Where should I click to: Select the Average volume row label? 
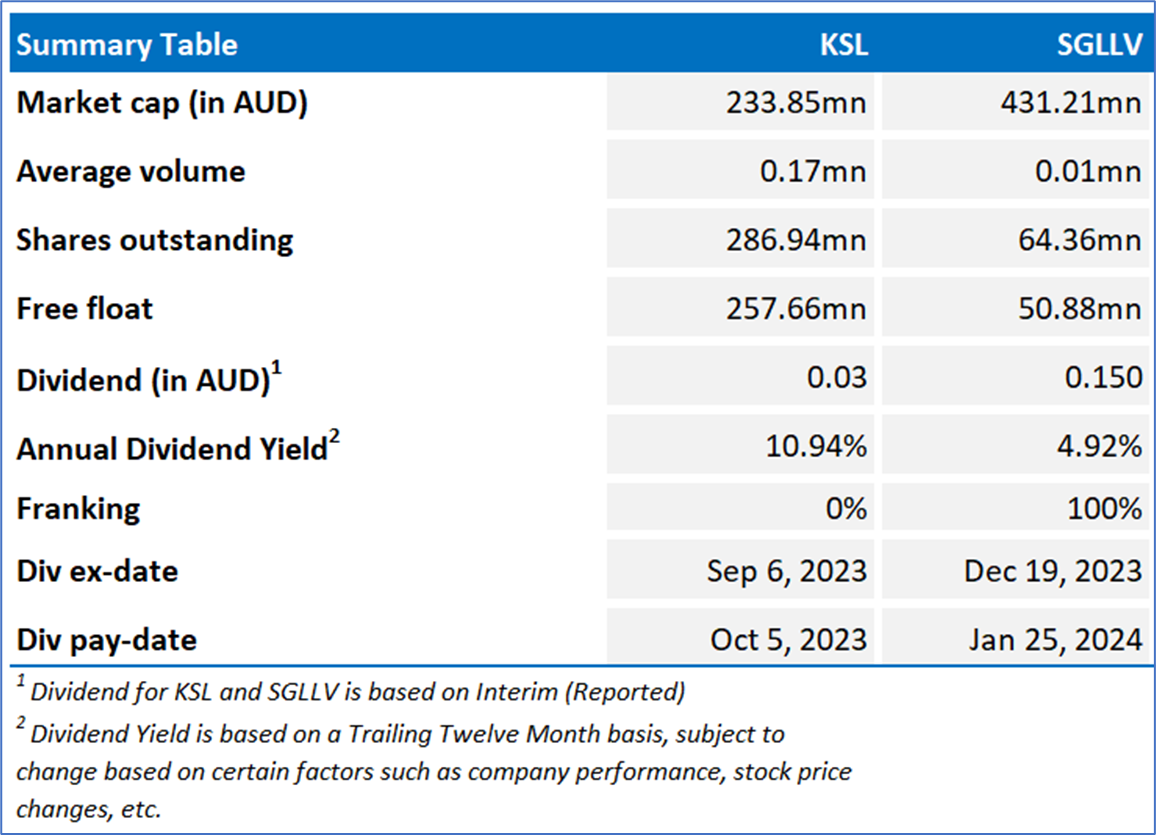pyautogui.click(x=131, y=171)
